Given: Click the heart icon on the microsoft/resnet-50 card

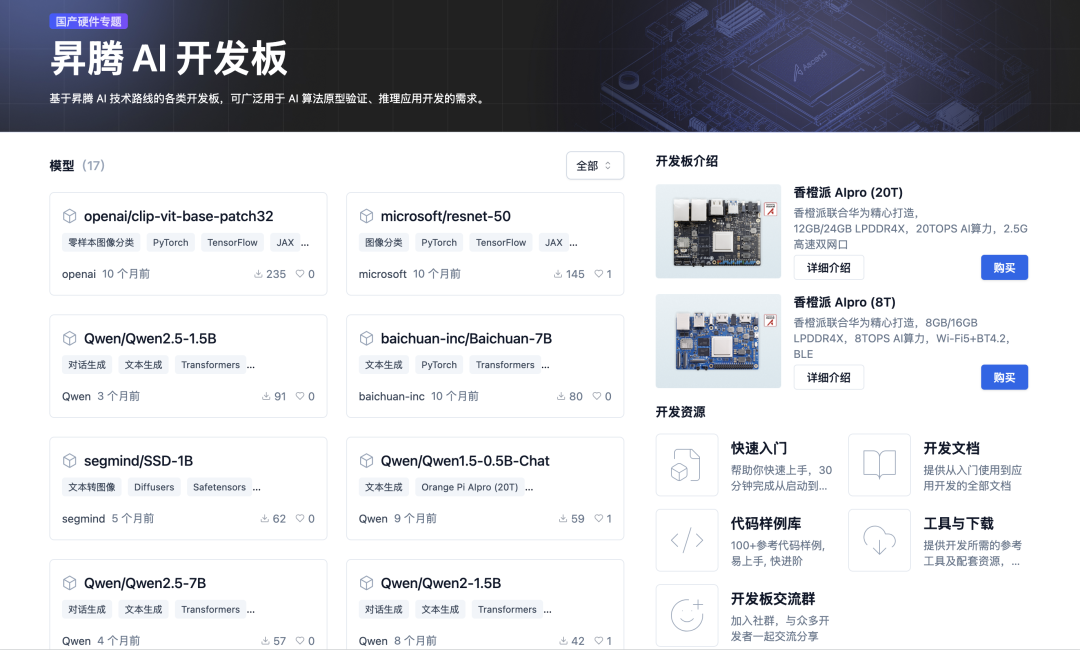Looking at the screenshot, I should point(599,274).
